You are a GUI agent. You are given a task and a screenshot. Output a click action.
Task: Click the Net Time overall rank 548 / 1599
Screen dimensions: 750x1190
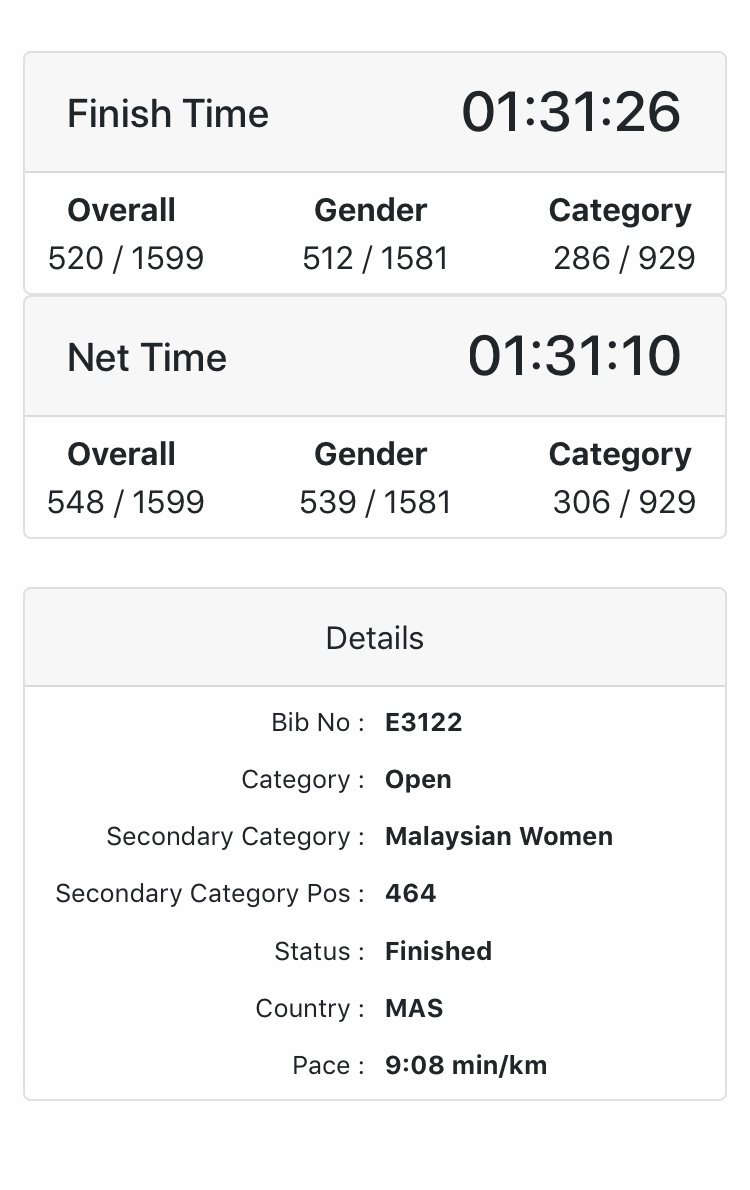click(126, 502)
